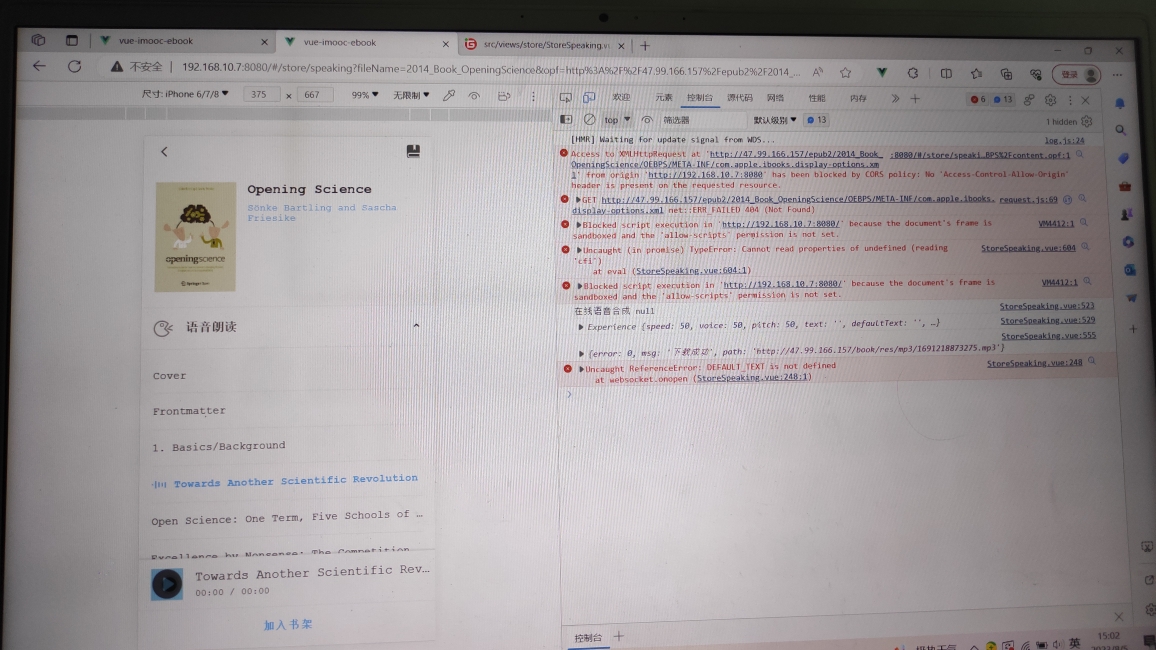The image size is (1156, 650).
Task: Switch to the 元素 DevTools tab
Action: [664, 97]
